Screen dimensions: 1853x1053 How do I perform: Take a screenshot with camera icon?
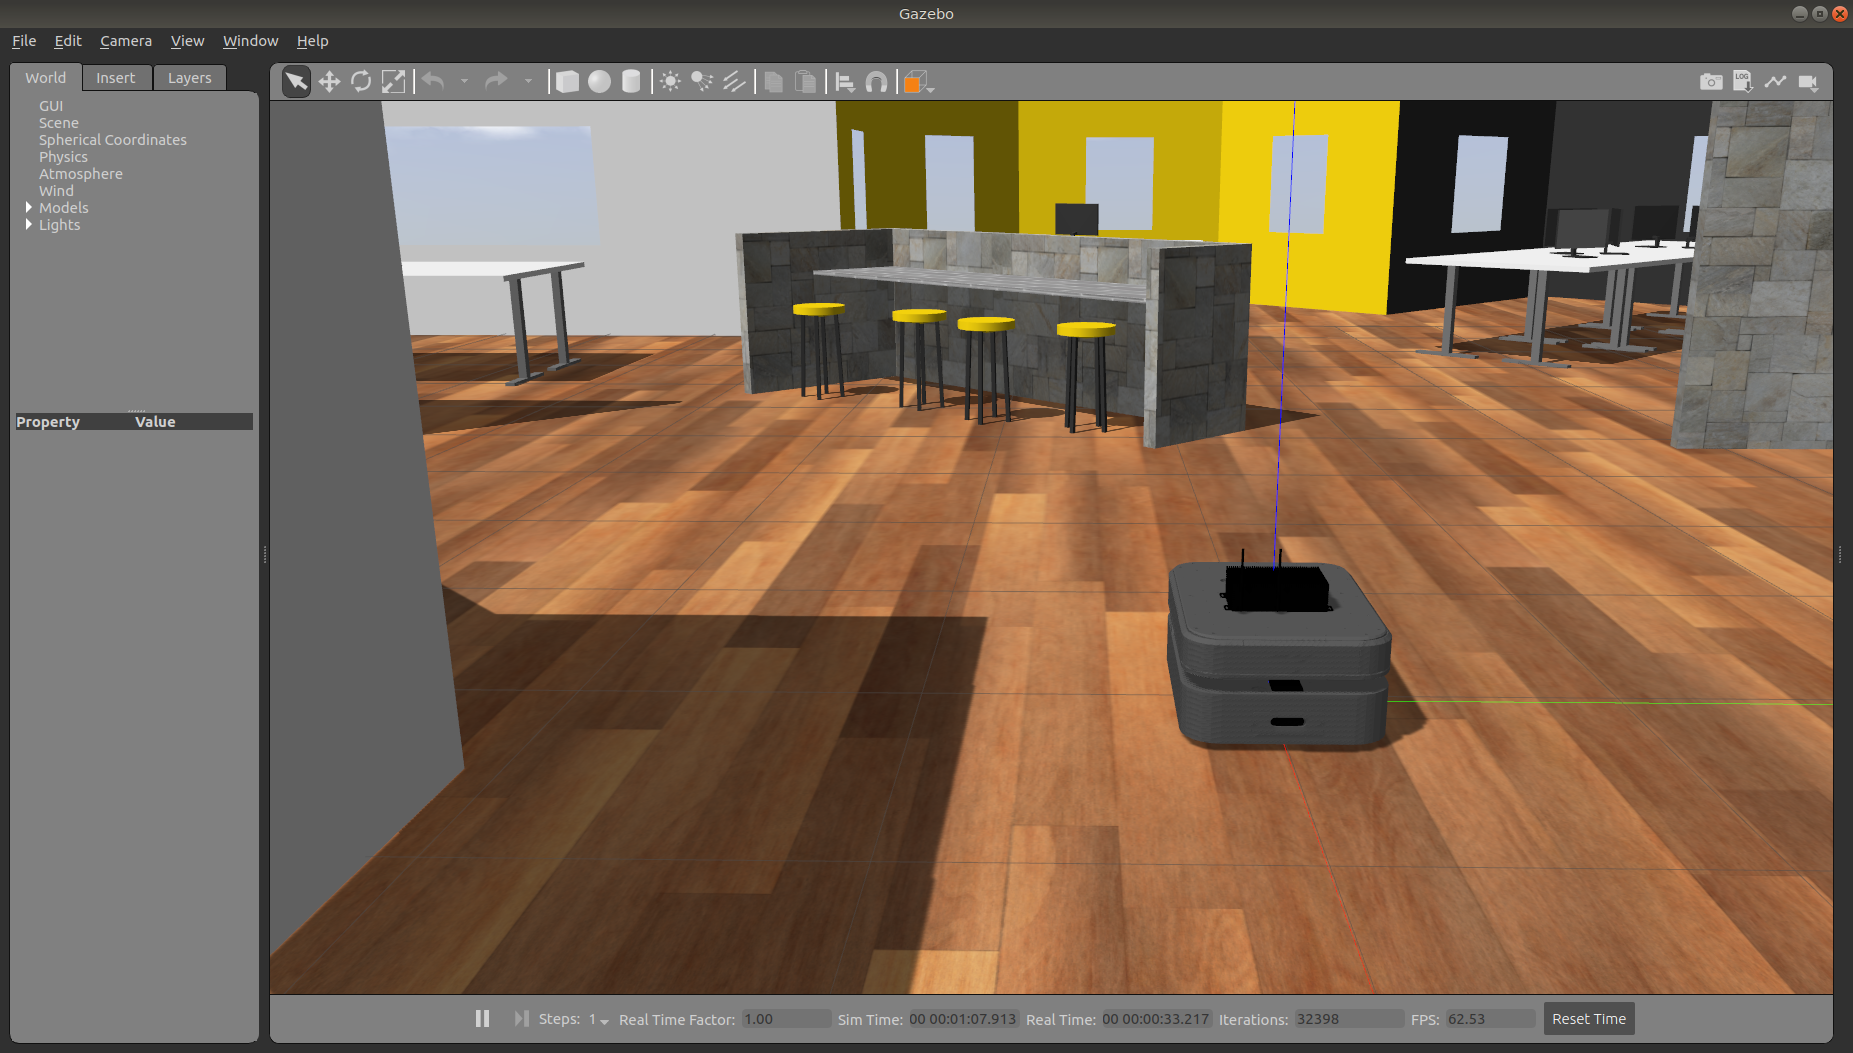click(x=1711, y=82)
